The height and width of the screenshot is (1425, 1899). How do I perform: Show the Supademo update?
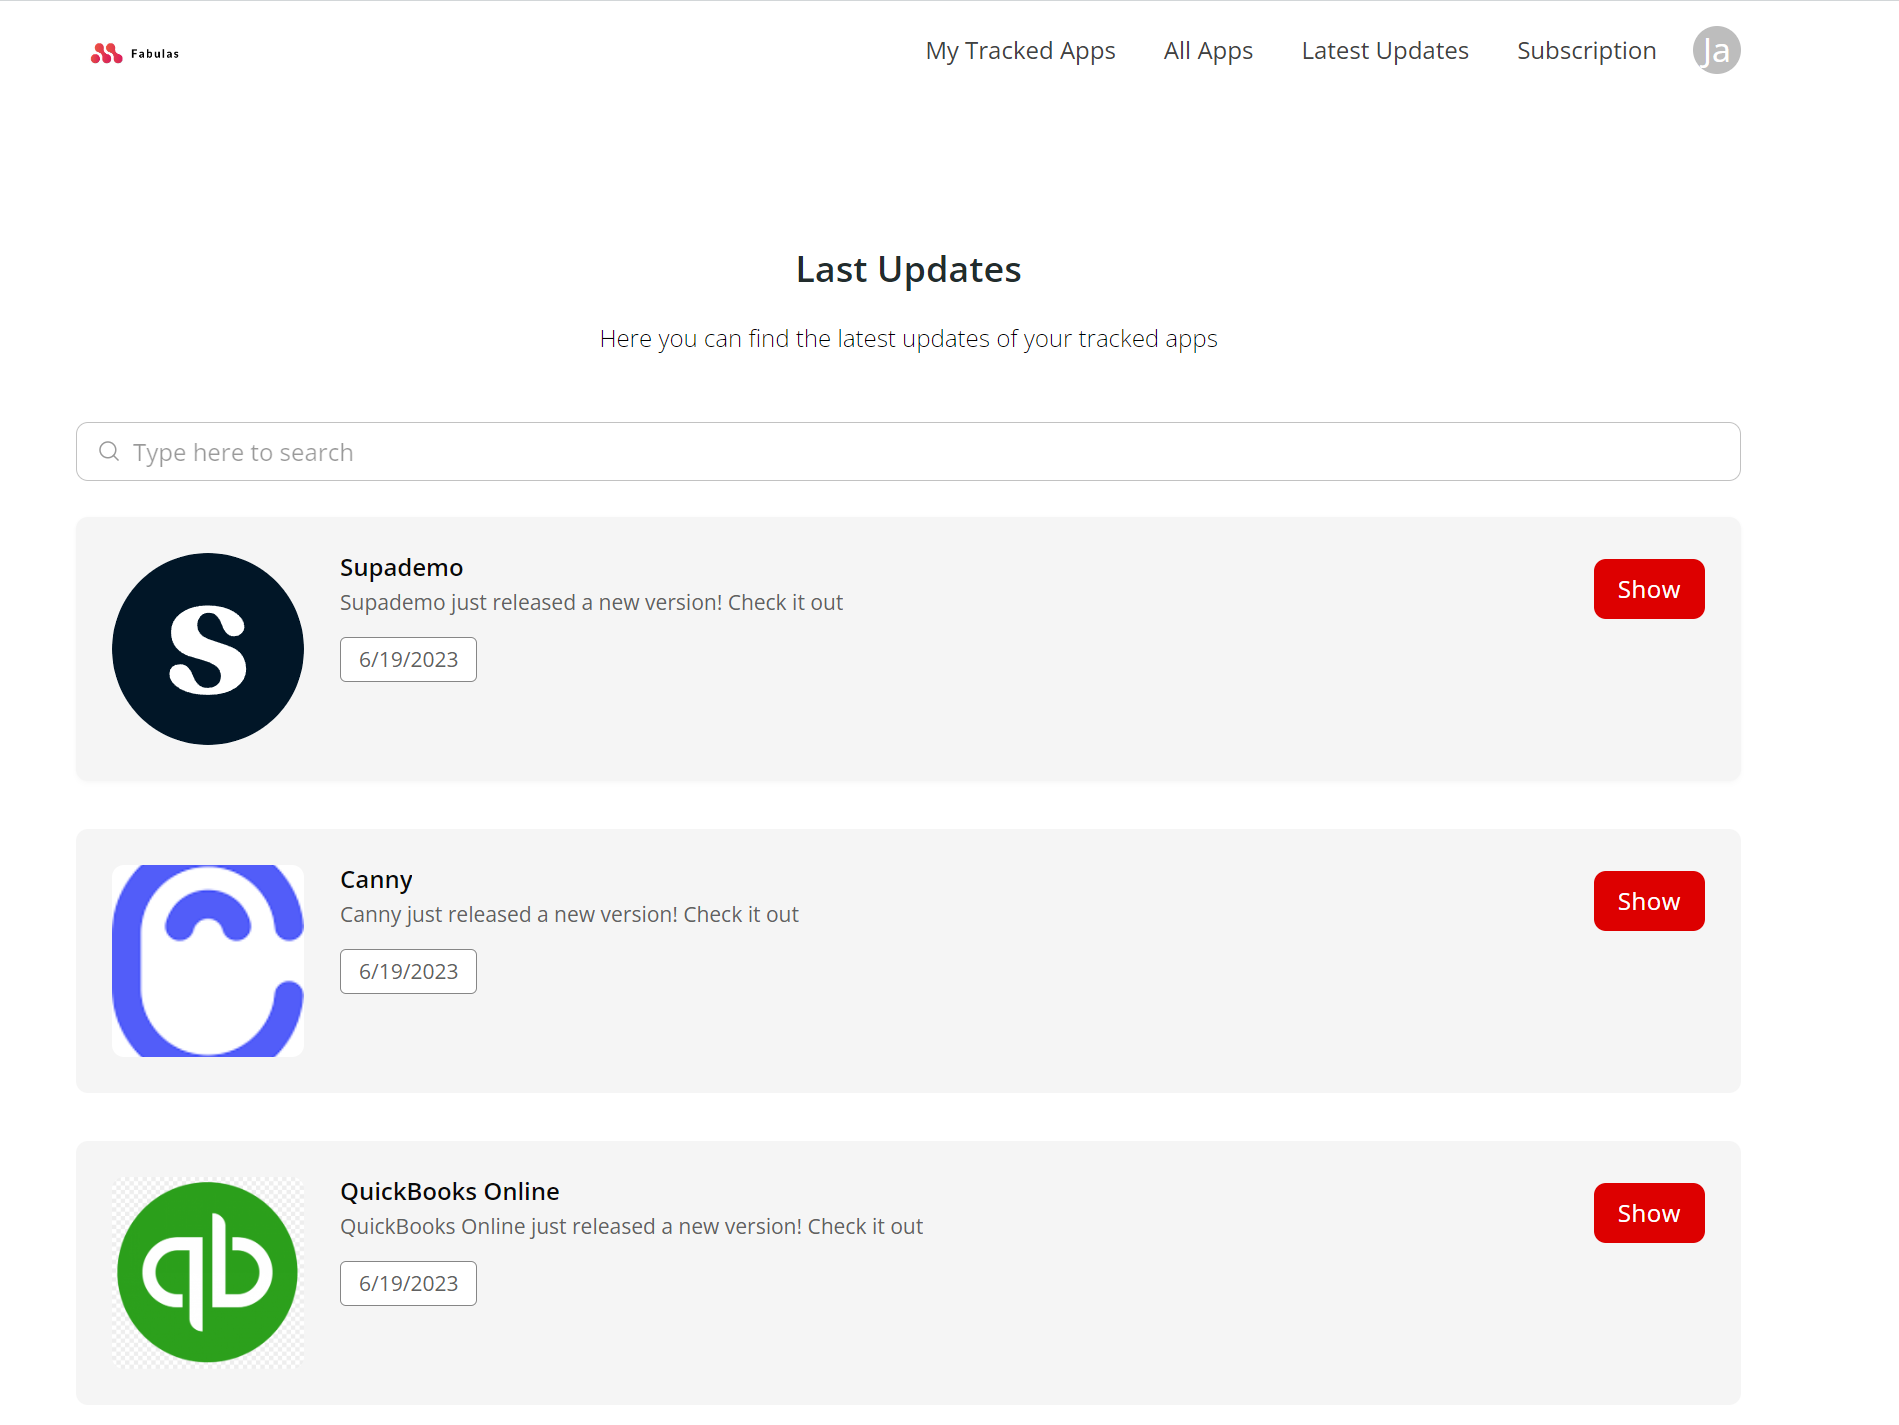(x=1649, y=589)
